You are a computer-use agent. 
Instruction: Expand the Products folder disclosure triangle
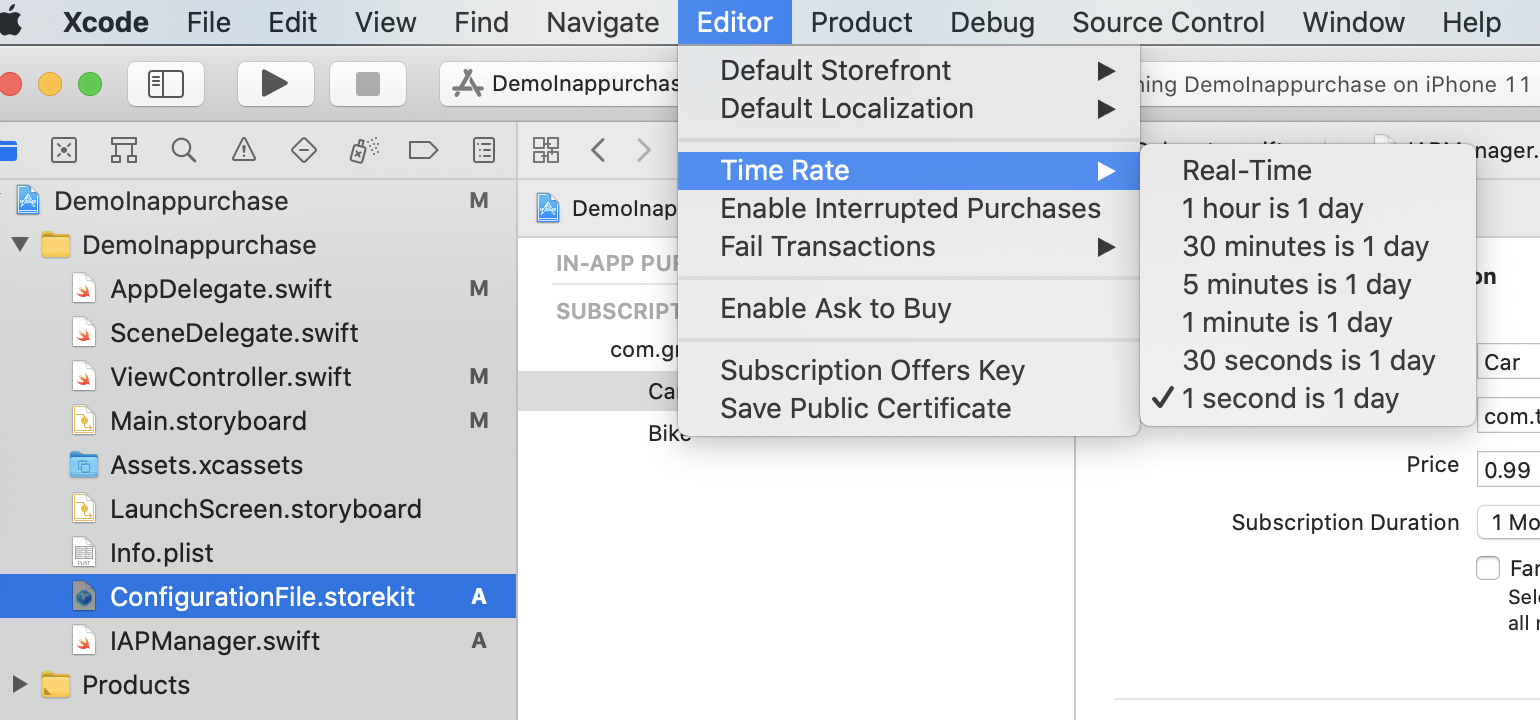pyautogui.click(x=20, y=685)
